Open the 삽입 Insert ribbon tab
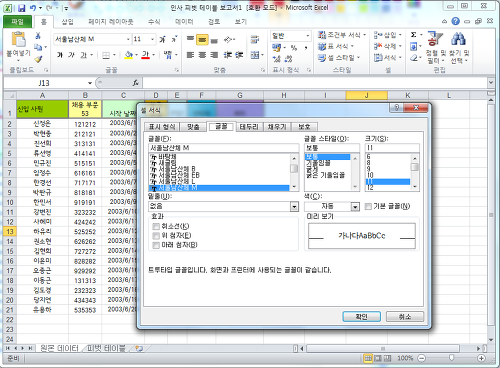This screenshot has height=368, width=500. pos(67,22)
